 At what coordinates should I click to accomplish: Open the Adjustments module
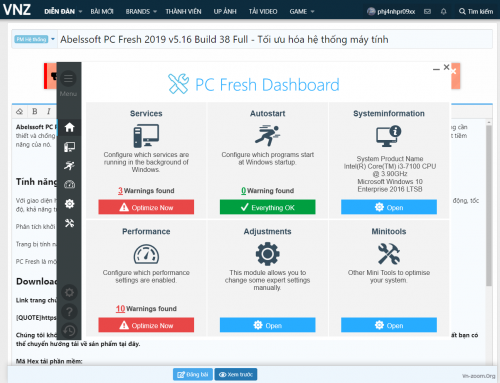267,325
